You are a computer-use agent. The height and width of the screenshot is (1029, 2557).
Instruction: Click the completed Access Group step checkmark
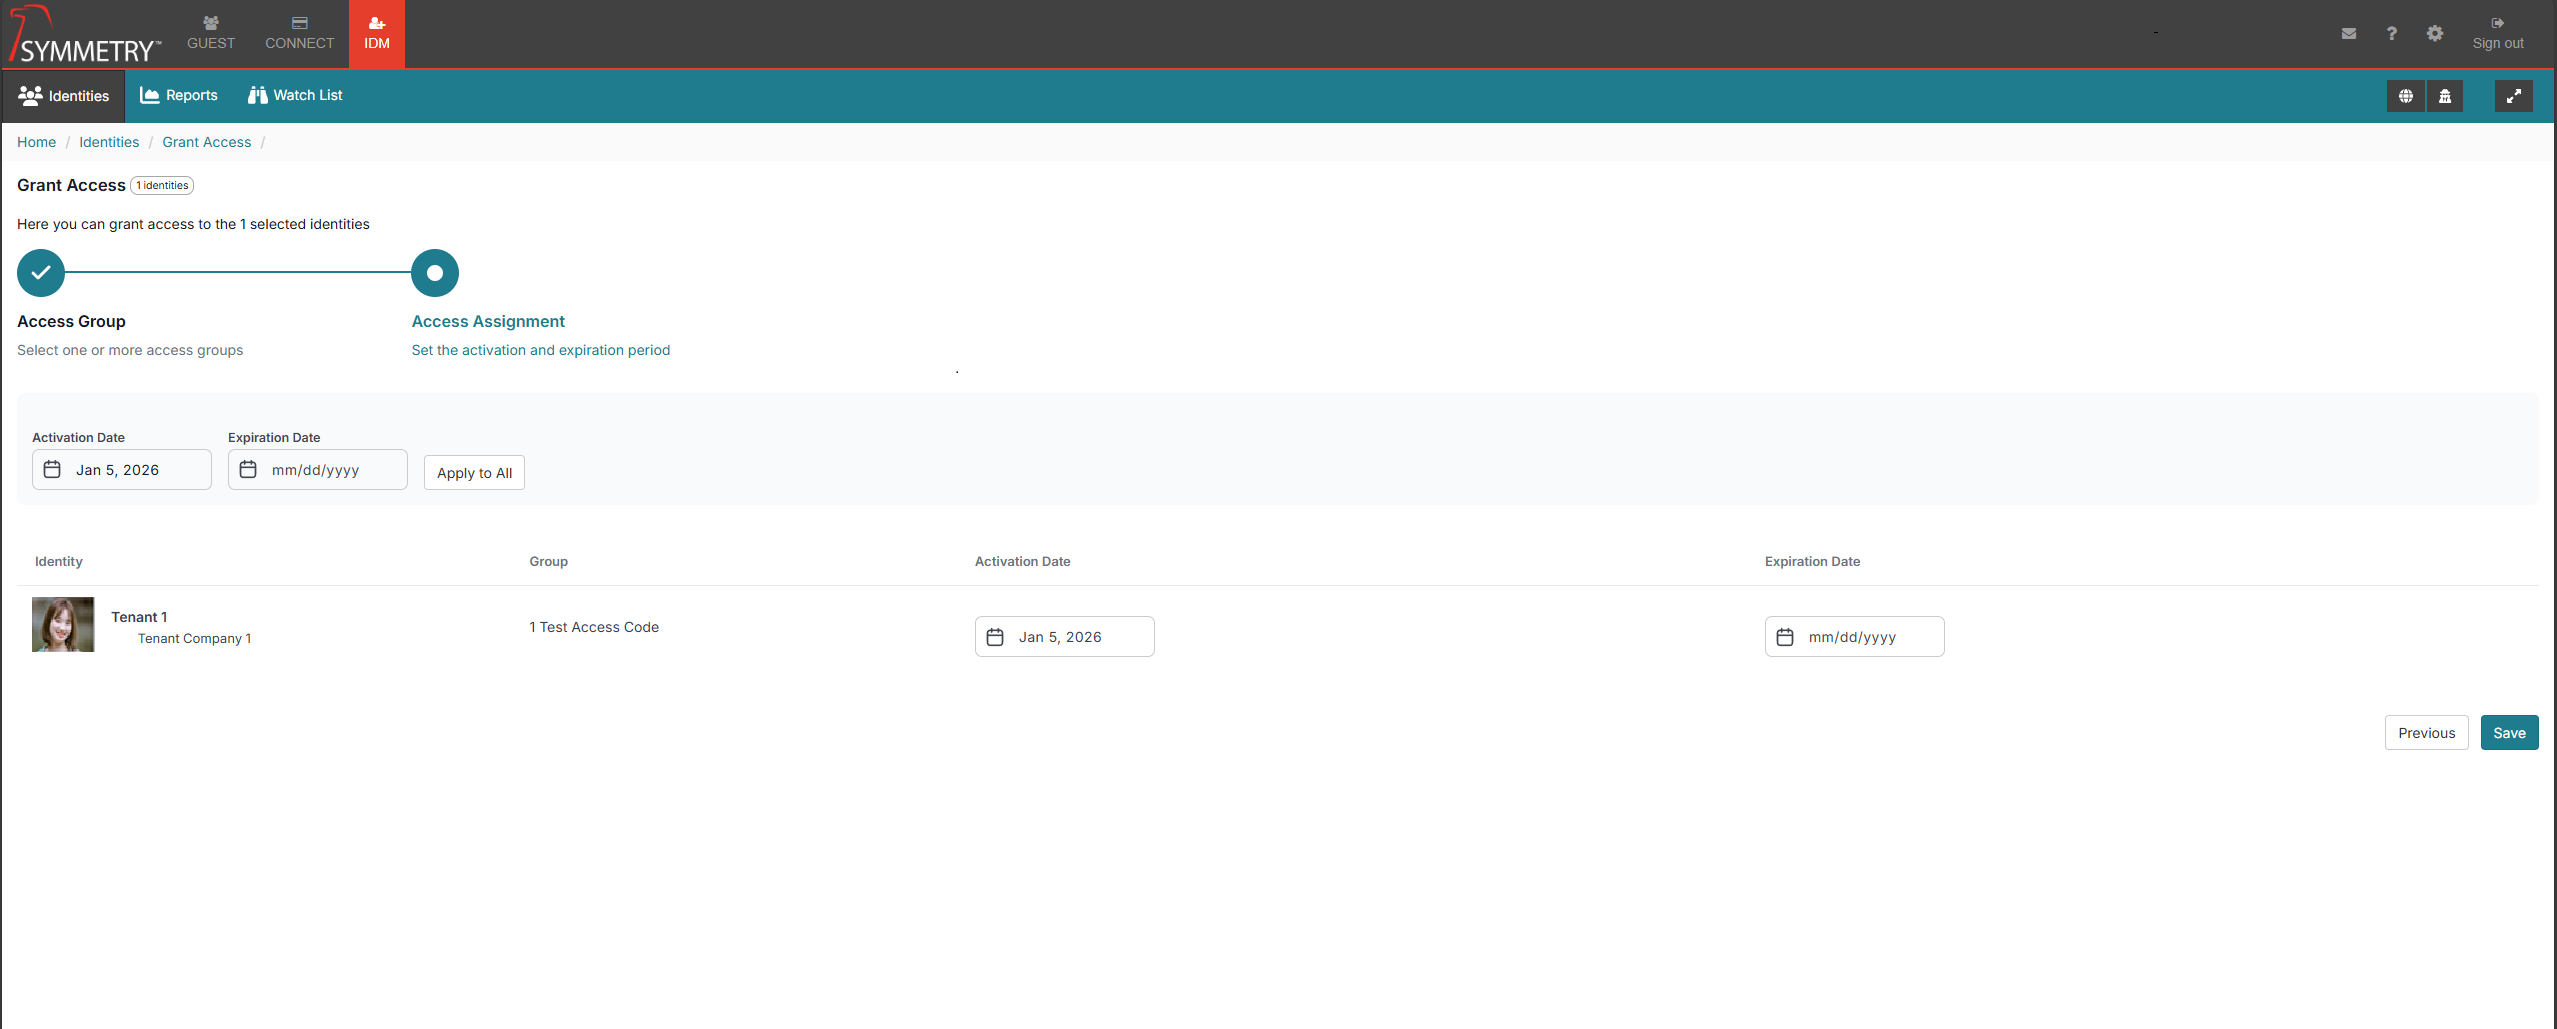pos(41,273)
